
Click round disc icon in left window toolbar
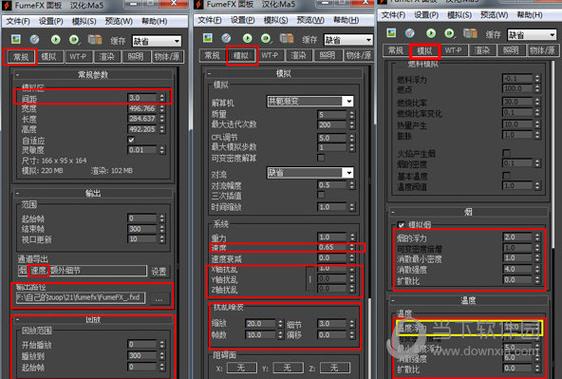tap(34, 39)
